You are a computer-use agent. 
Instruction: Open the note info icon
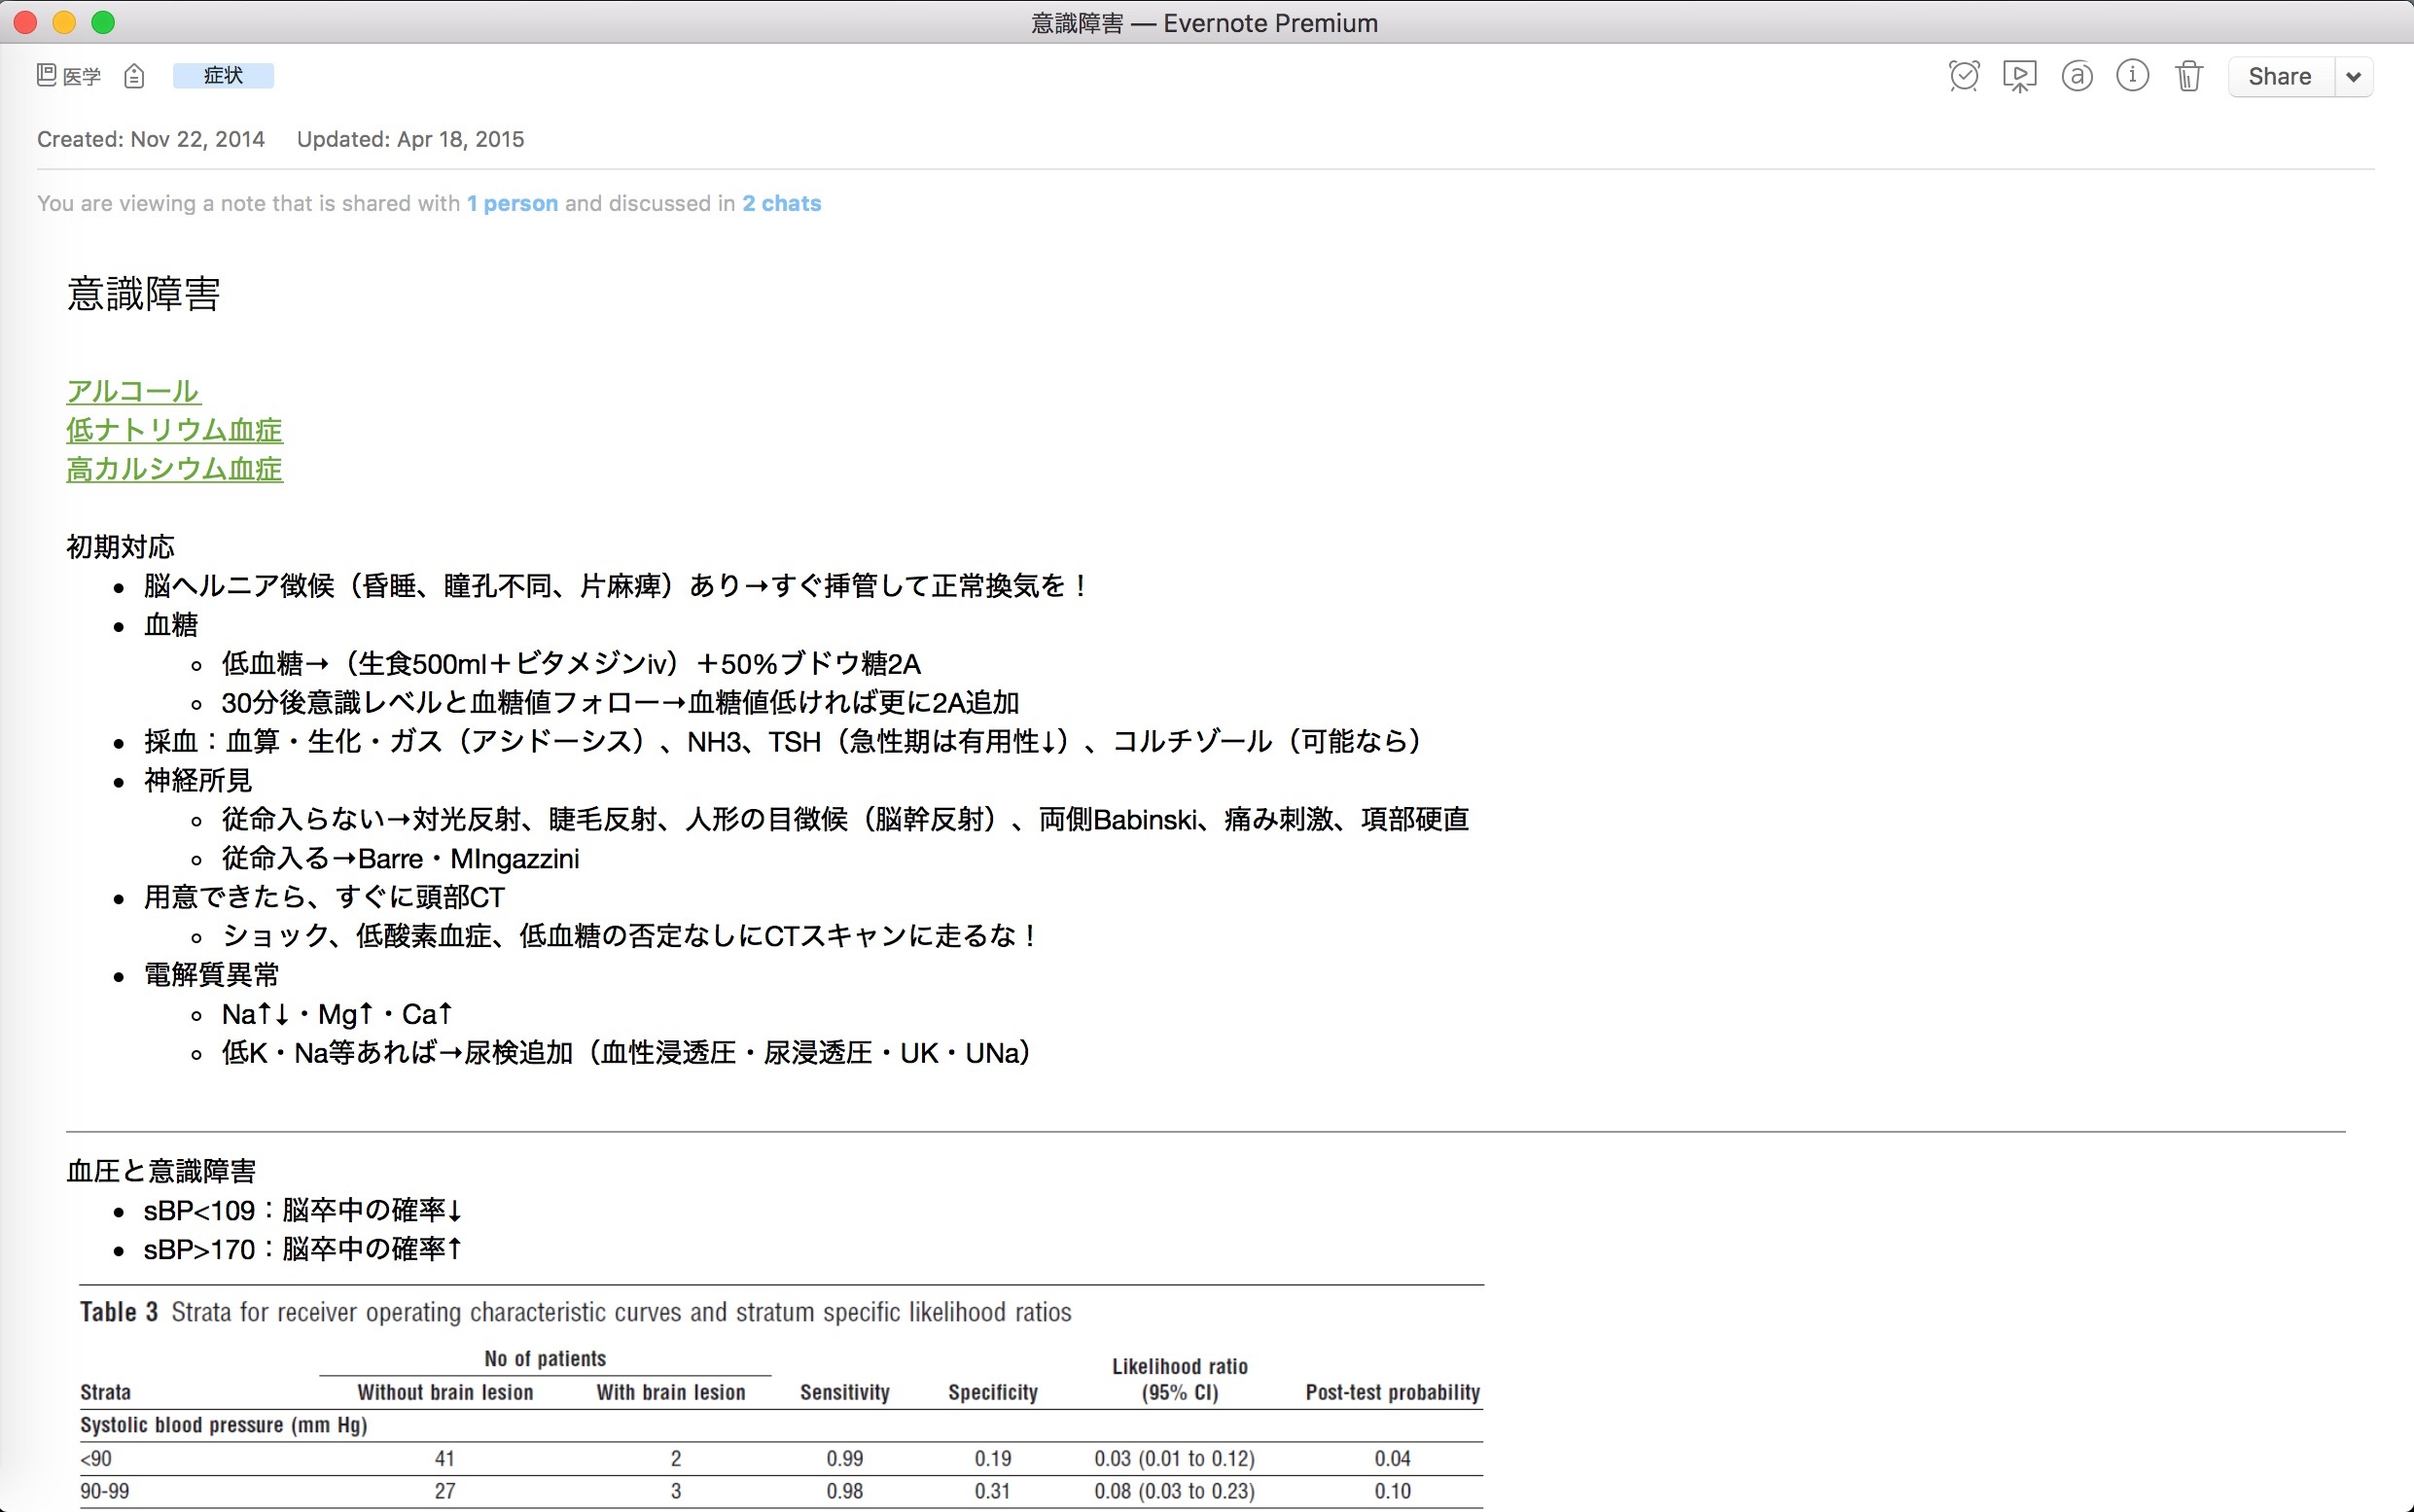2132,76
